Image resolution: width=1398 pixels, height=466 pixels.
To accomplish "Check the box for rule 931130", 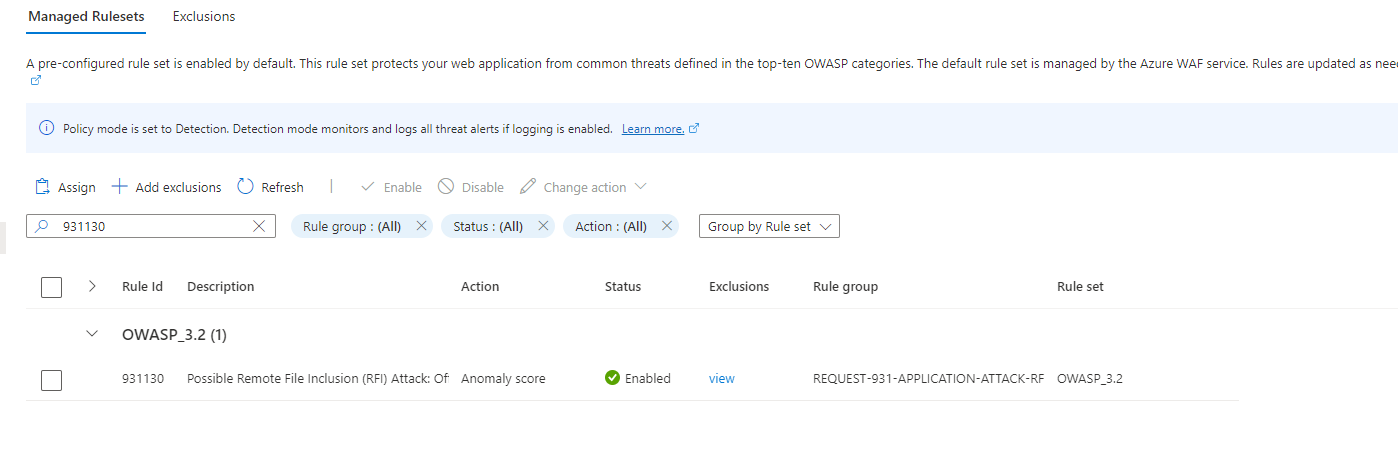I will (52, 379).
